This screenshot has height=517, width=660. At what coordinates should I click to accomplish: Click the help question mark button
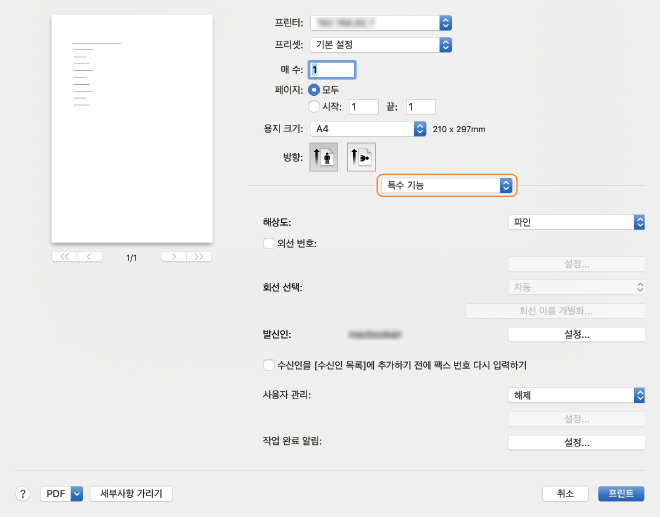click(22, 494)
